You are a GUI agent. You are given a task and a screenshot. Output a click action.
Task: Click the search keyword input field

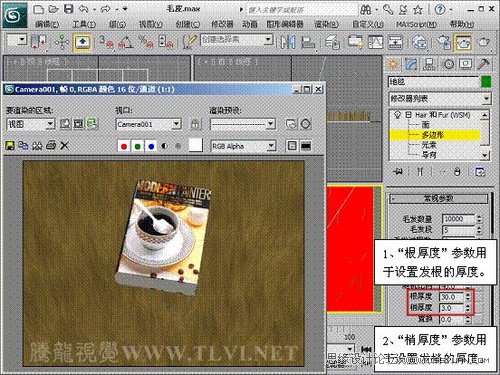click(x=302, y=10)
